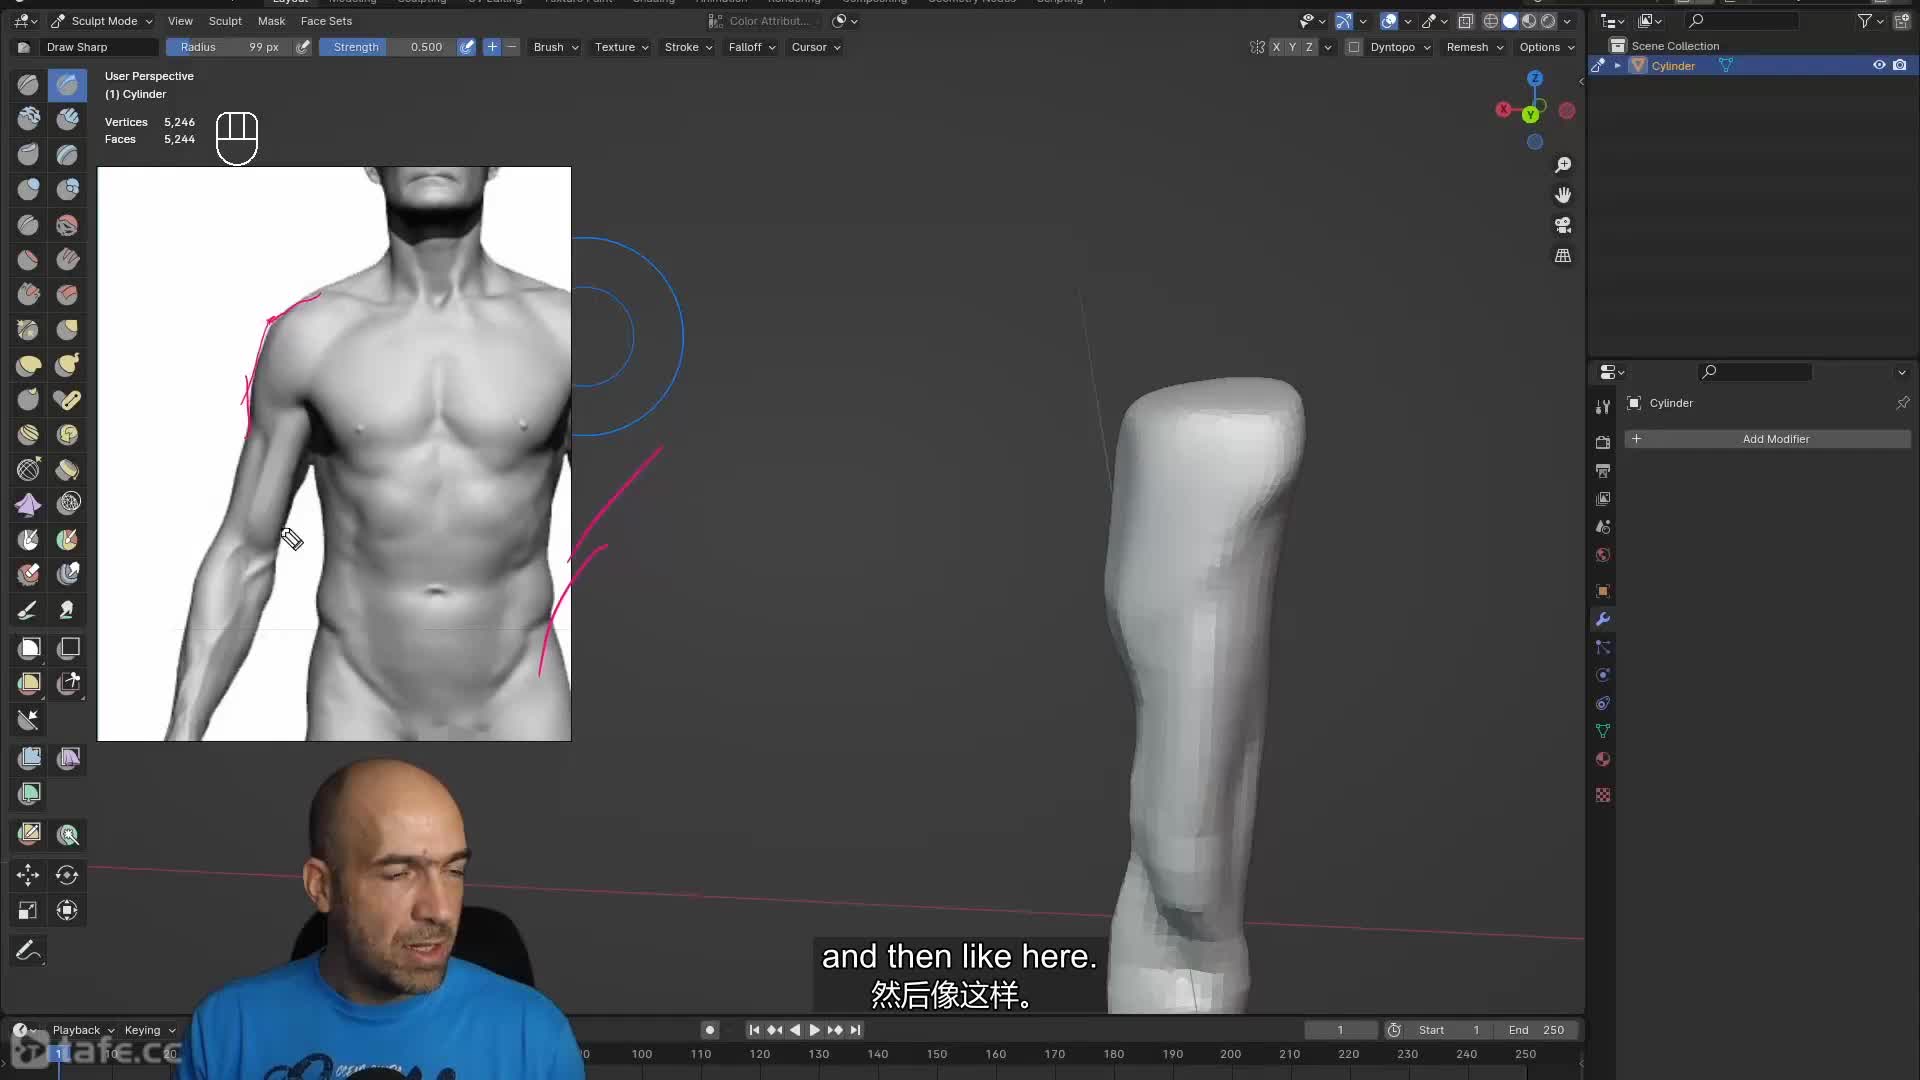Open the Mask menu
The height and width of the screenshot is (1080, 1920).
tap(271, 21)
